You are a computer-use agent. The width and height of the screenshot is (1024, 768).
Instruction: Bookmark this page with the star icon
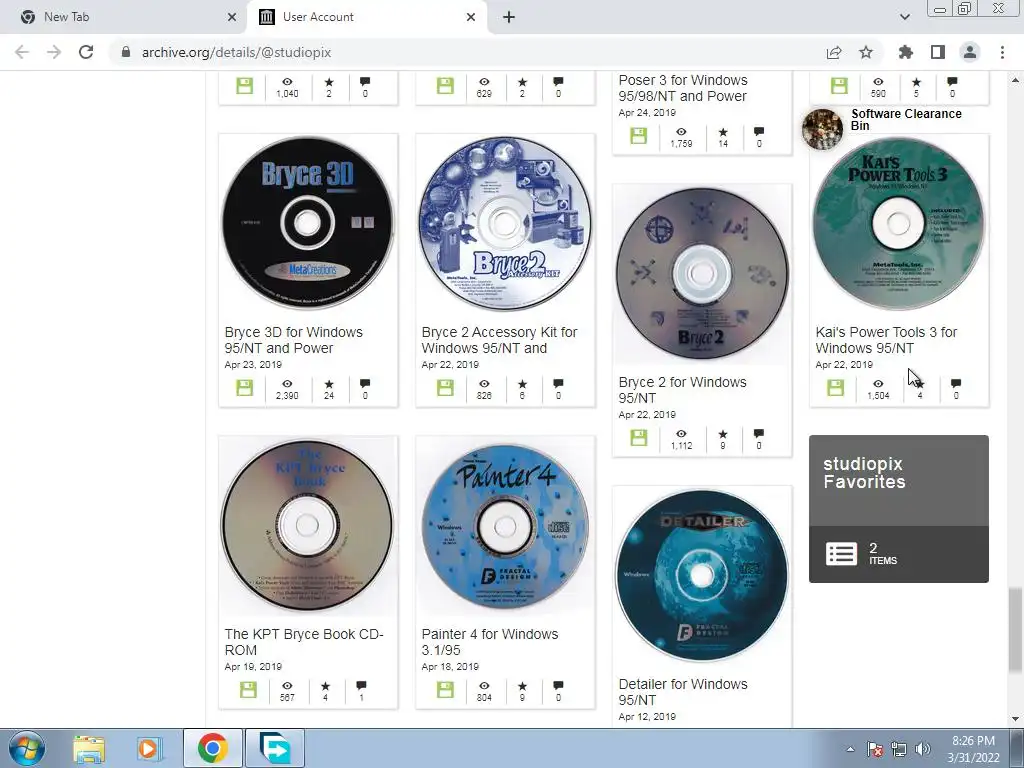point(866,52)
